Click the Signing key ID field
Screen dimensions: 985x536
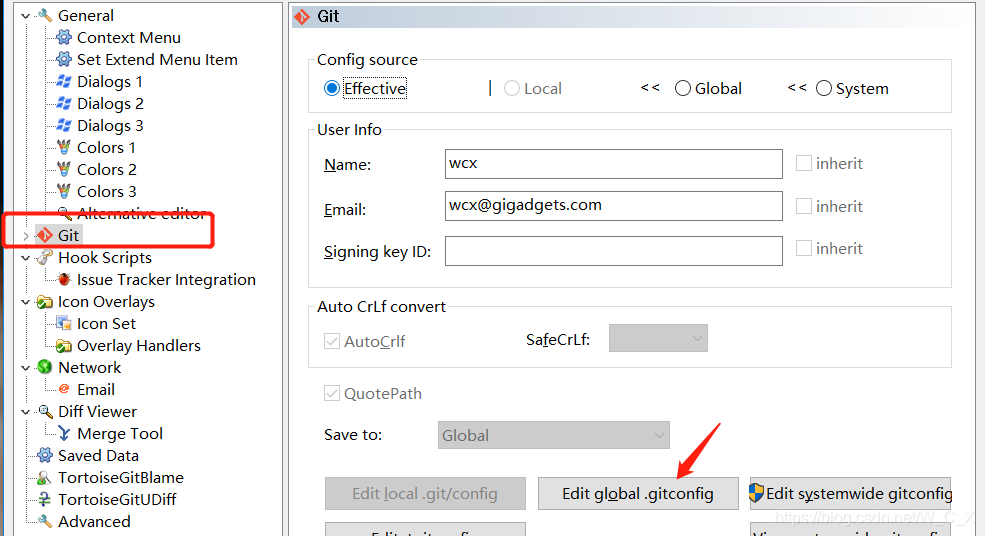point(614,251)
